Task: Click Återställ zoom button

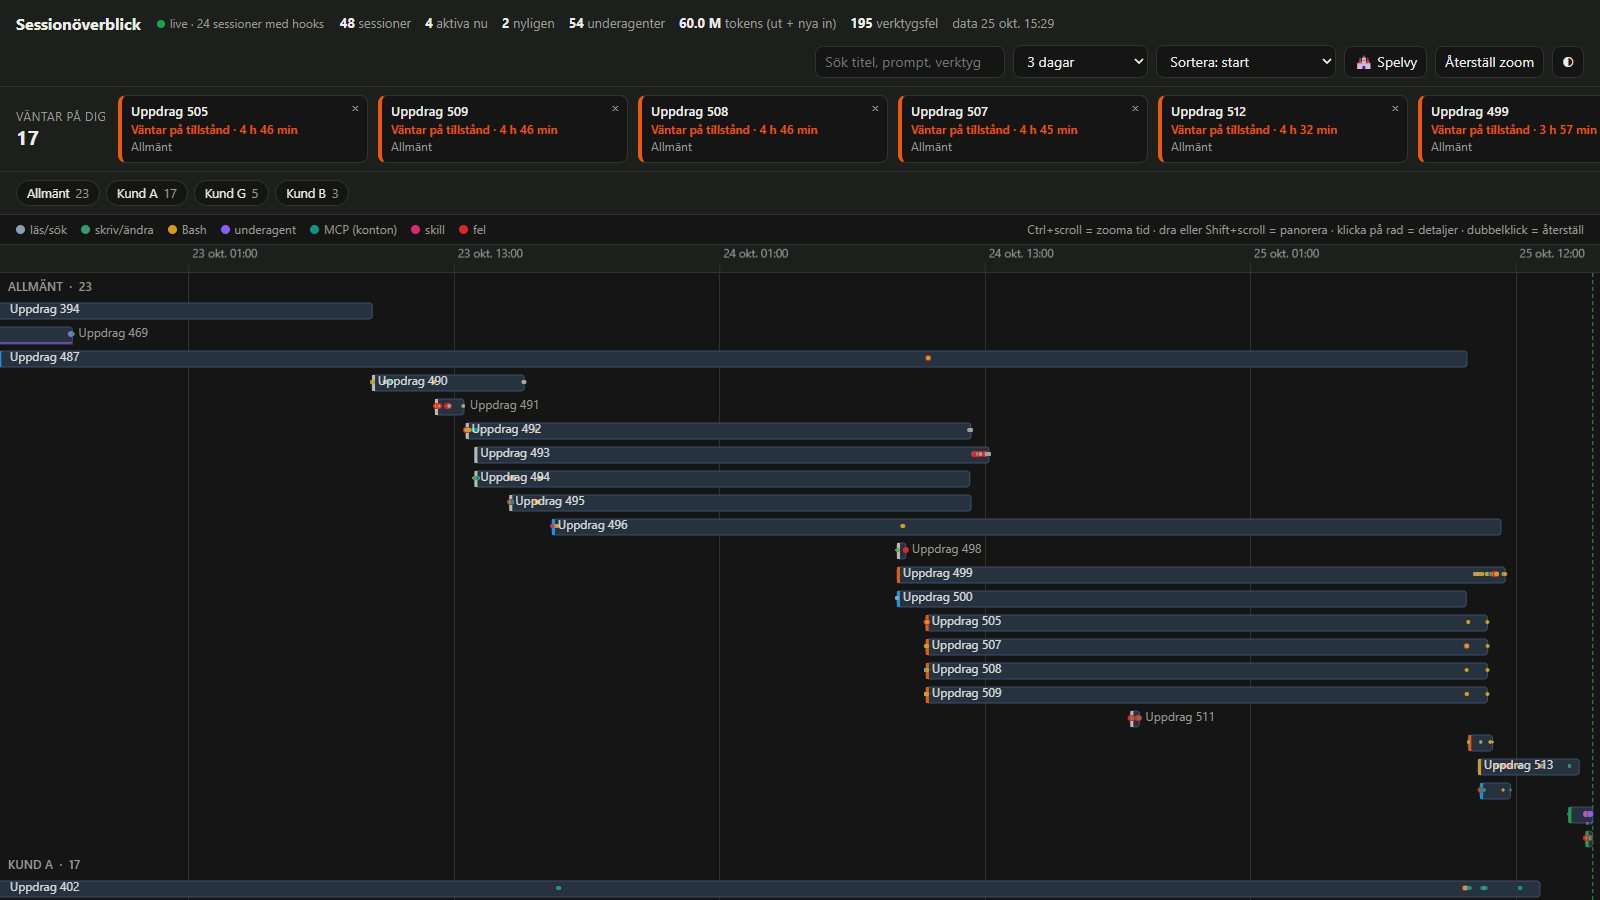Action: [1489, 62]
